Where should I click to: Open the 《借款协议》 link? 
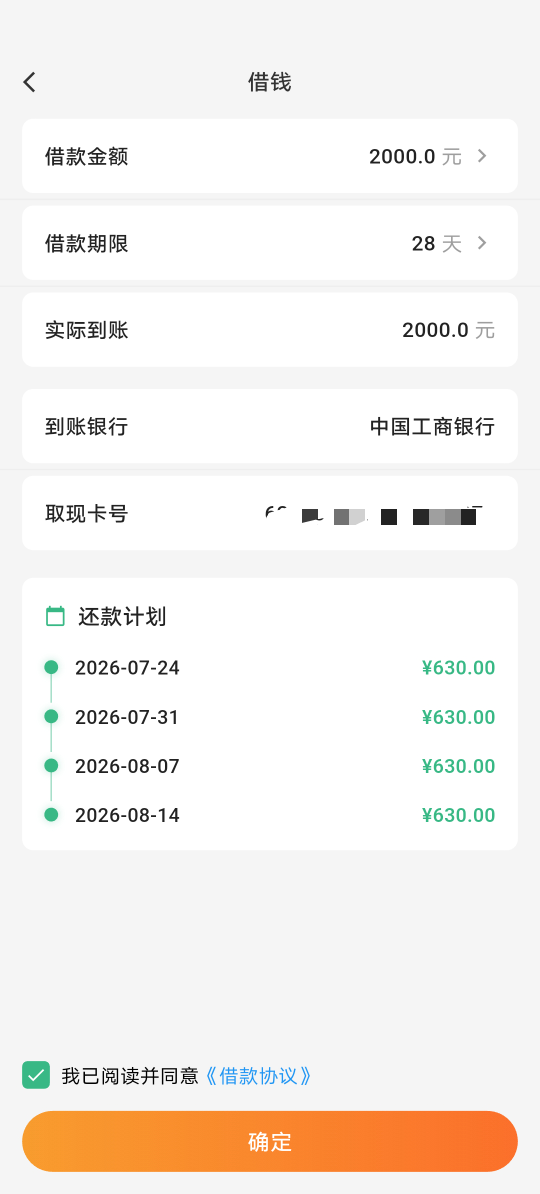[259, 1076]
